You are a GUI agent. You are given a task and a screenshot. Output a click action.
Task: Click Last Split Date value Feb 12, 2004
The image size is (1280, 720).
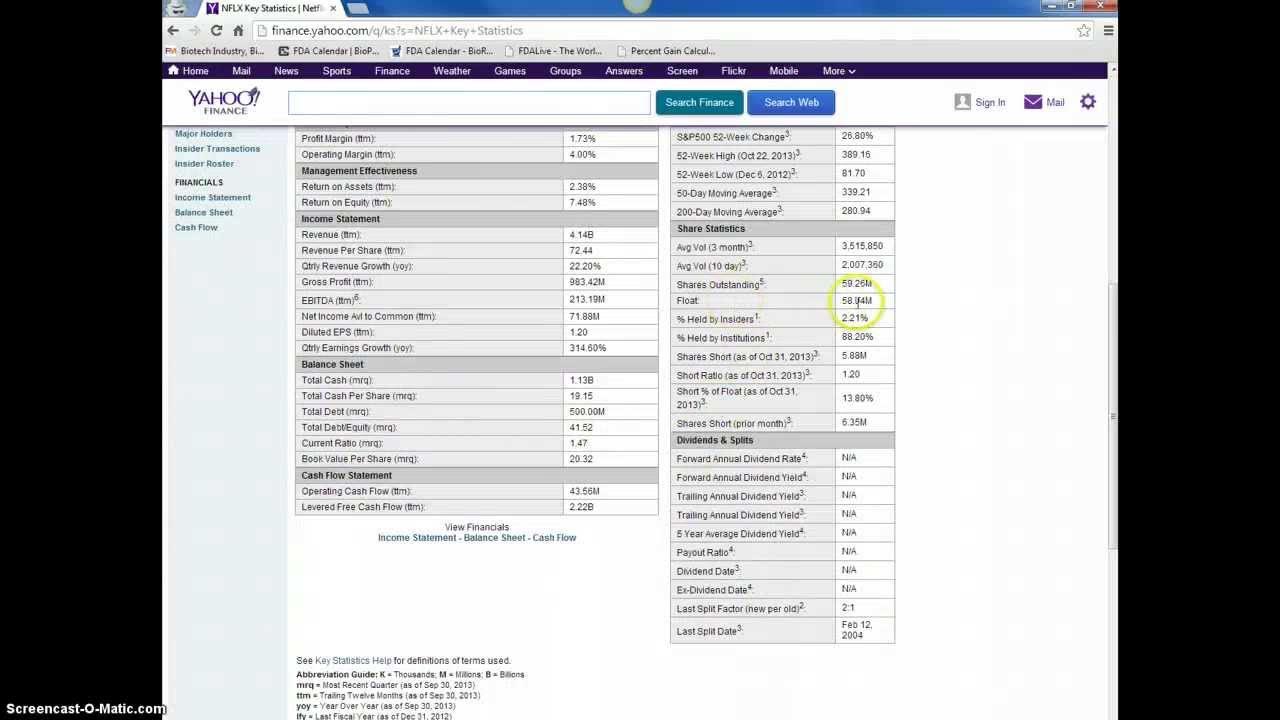(865, 630)
